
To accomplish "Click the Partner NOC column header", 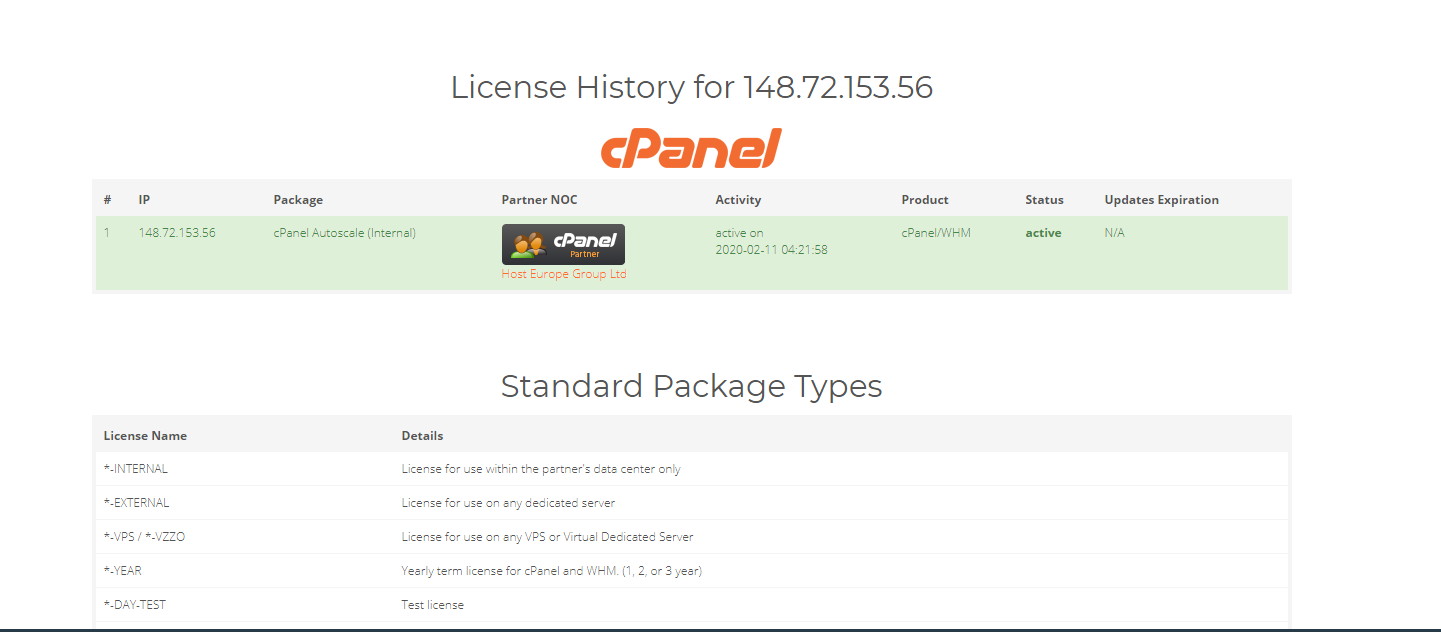I will [539, 200].
